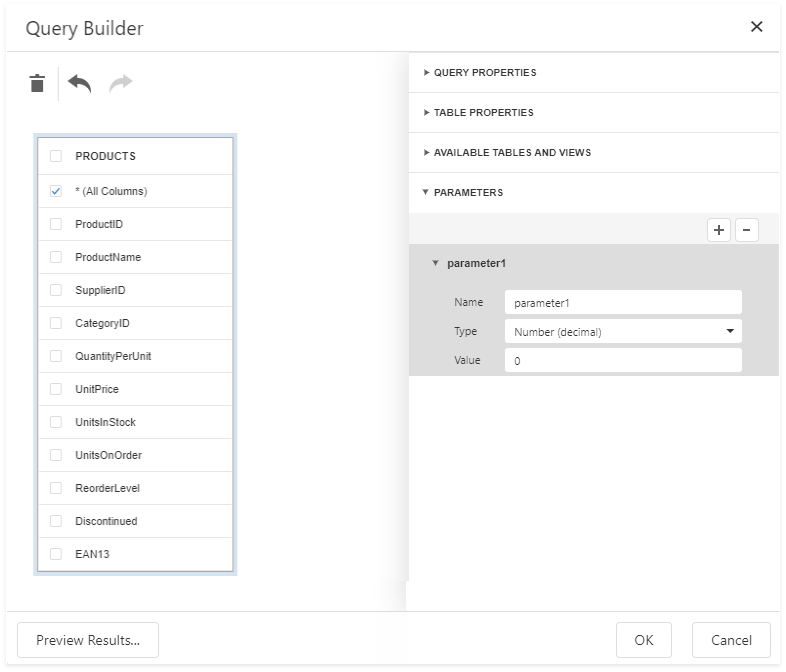The image size is (786, 672).
Task: Collapse the parameter1 item
Action: coord(436,264)
